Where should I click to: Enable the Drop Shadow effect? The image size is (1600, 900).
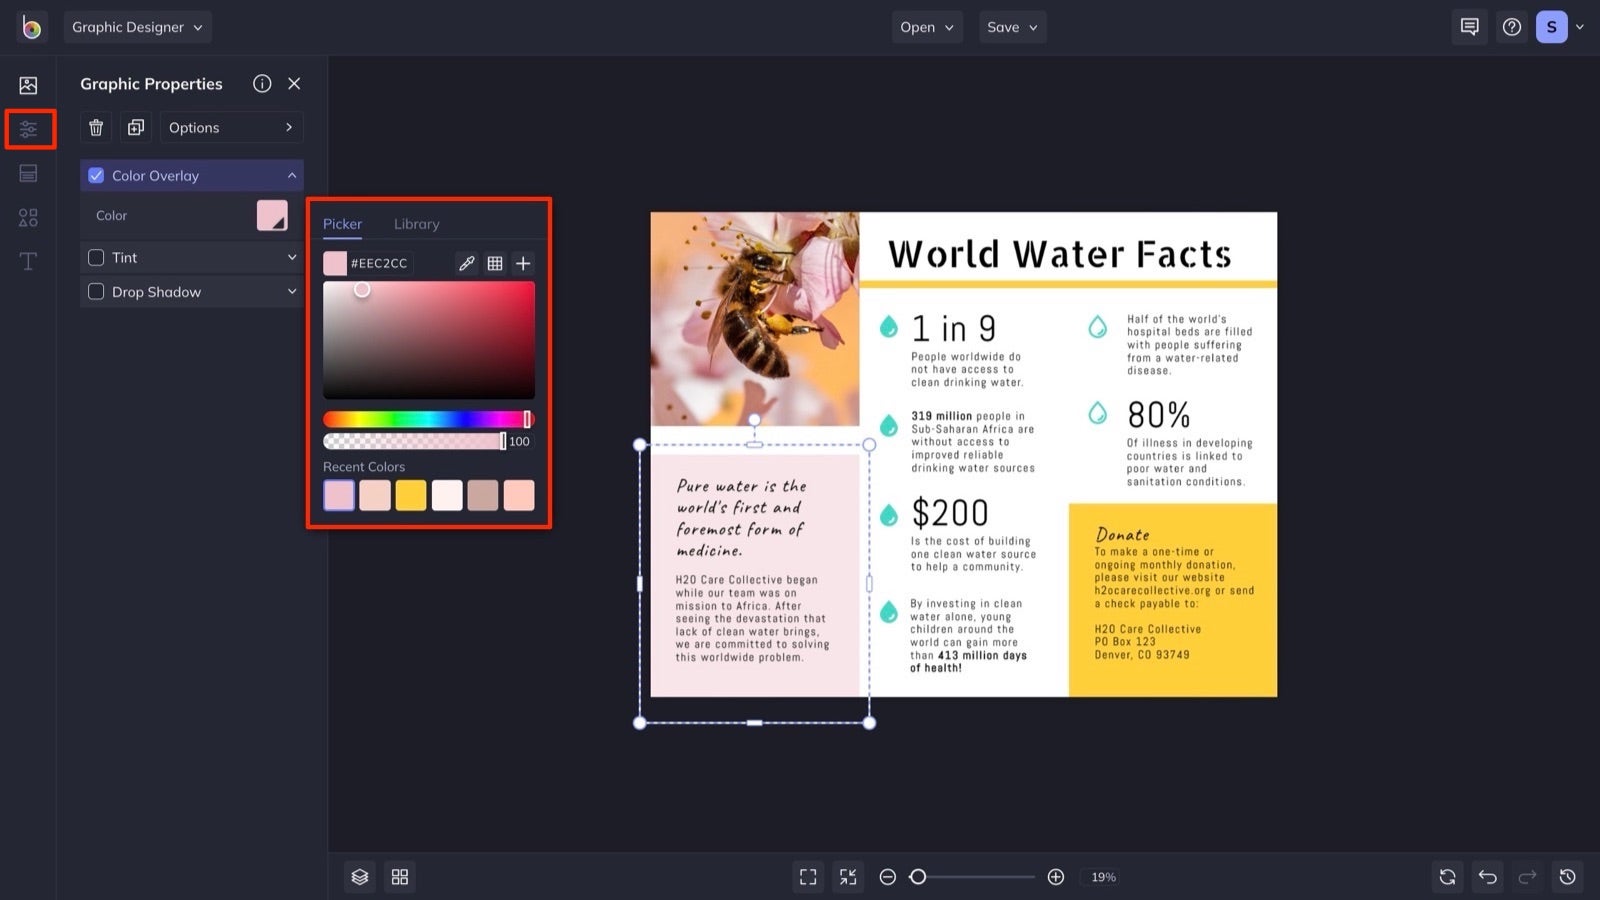pos(96,291)
